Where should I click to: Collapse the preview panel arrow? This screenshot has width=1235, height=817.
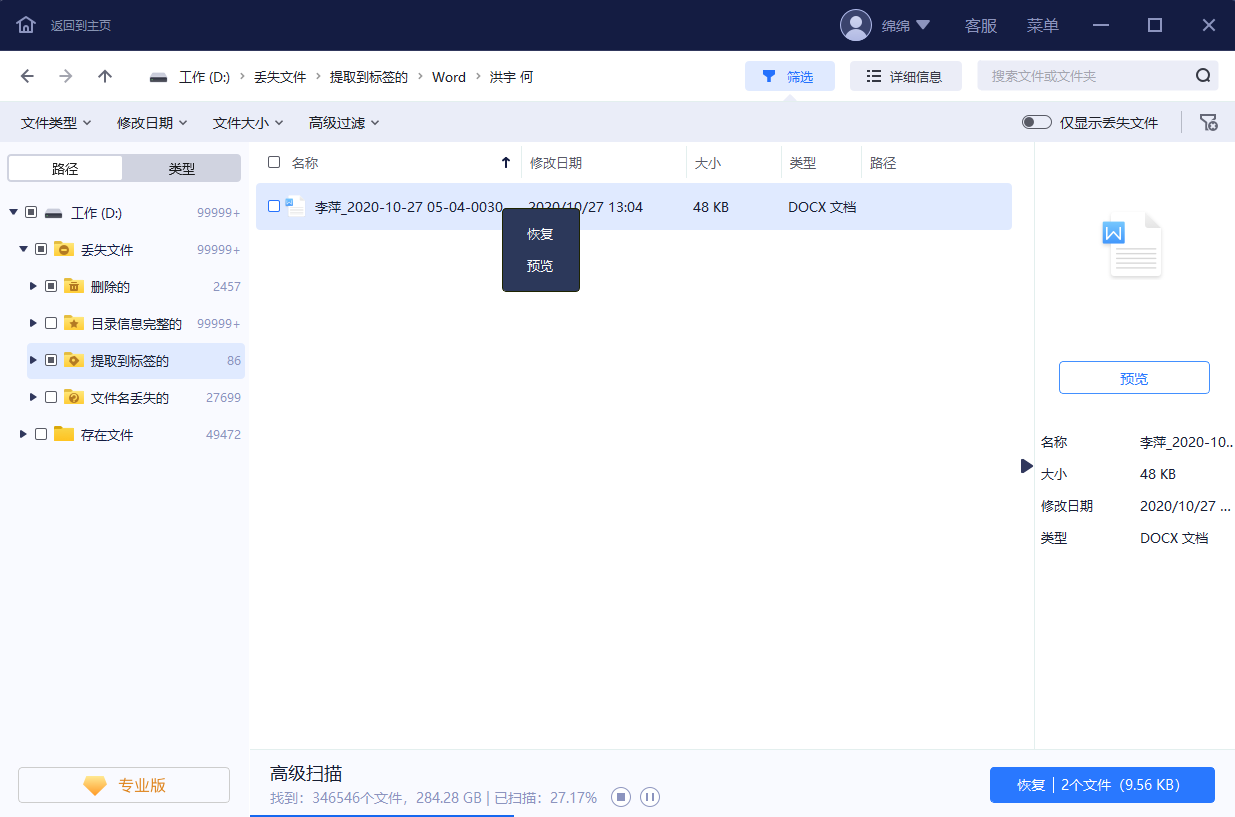point(1026,466)
